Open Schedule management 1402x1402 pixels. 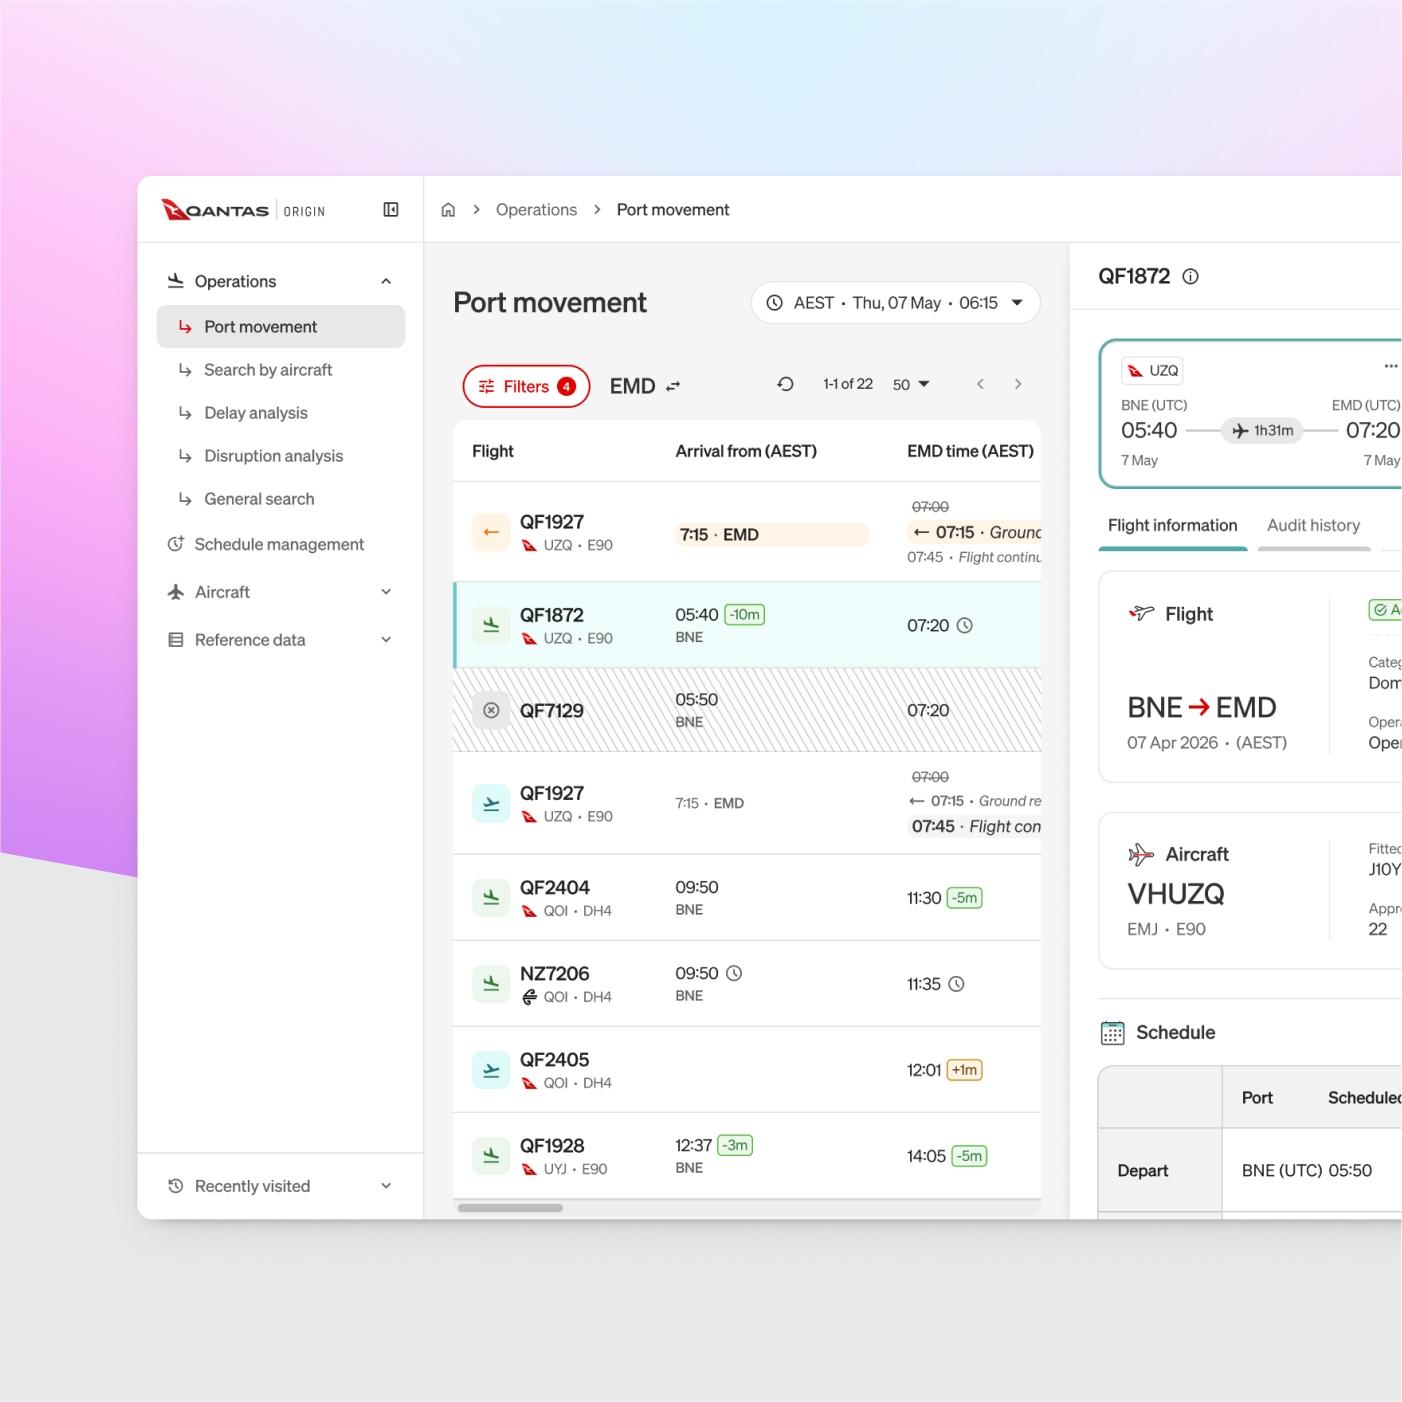pos(281,544)
